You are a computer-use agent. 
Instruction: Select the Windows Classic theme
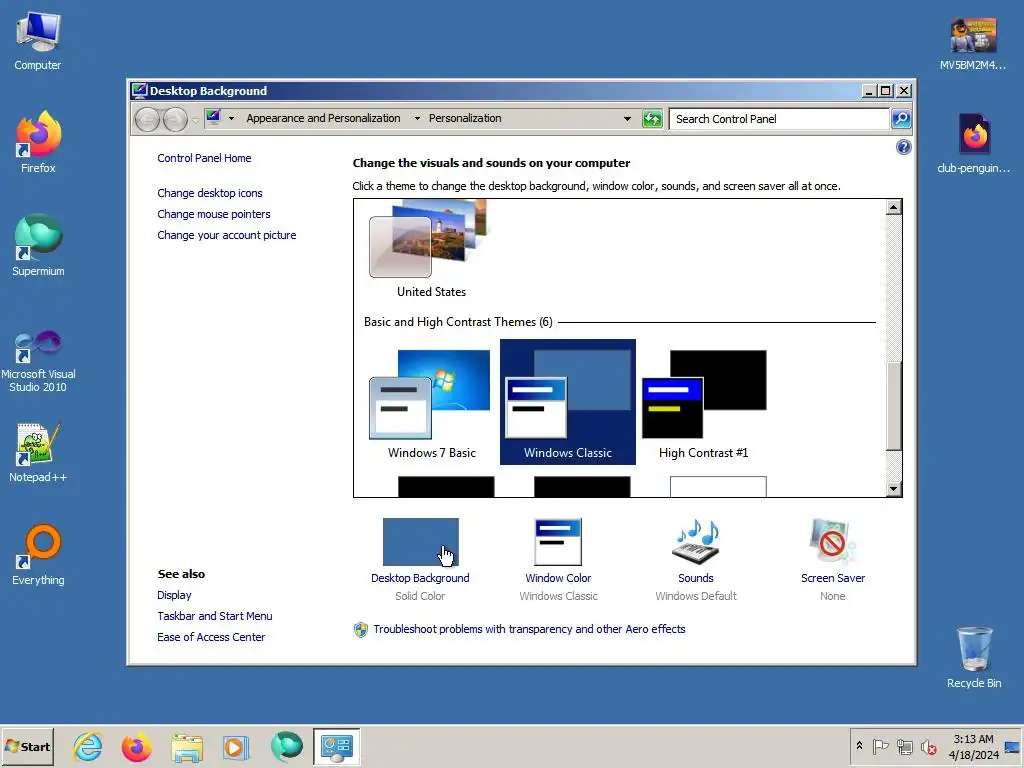pos(568,402)
